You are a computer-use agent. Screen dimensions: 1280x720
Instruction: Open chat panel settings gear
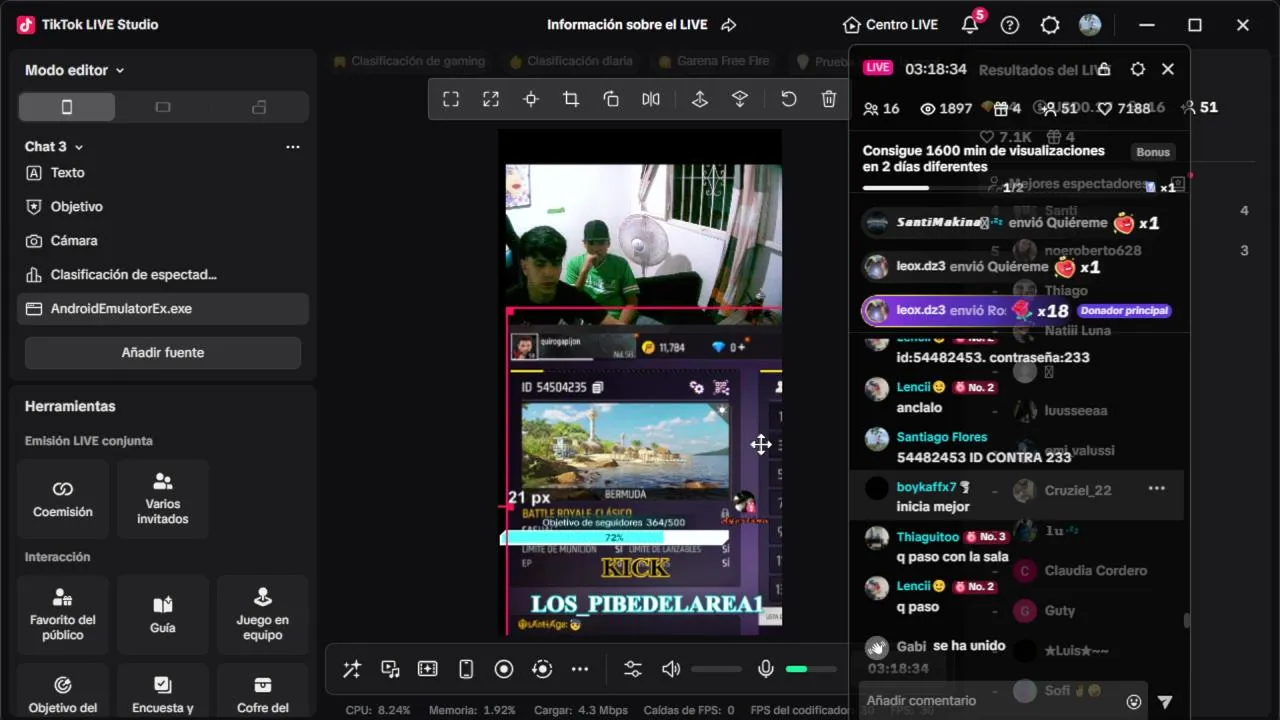(x=1137, y=69)
